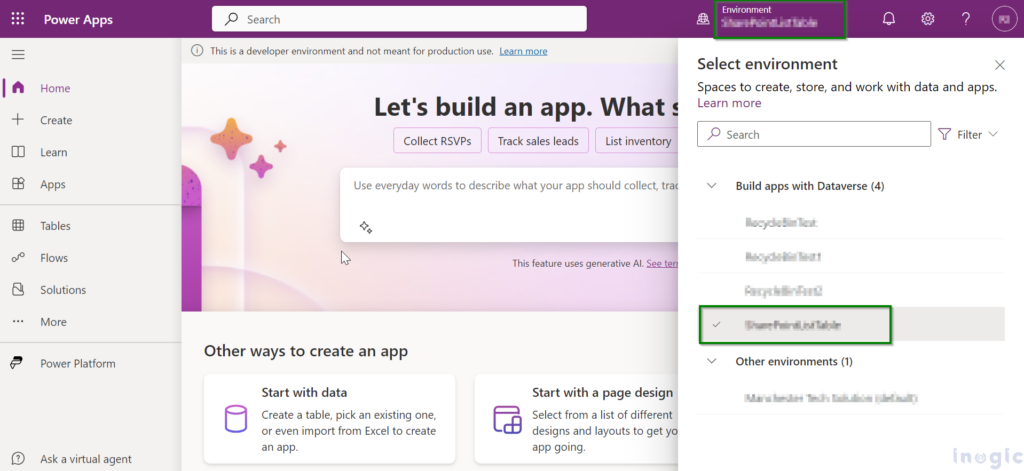
Task: Click the More ellipsis icon
Action: 18,321
